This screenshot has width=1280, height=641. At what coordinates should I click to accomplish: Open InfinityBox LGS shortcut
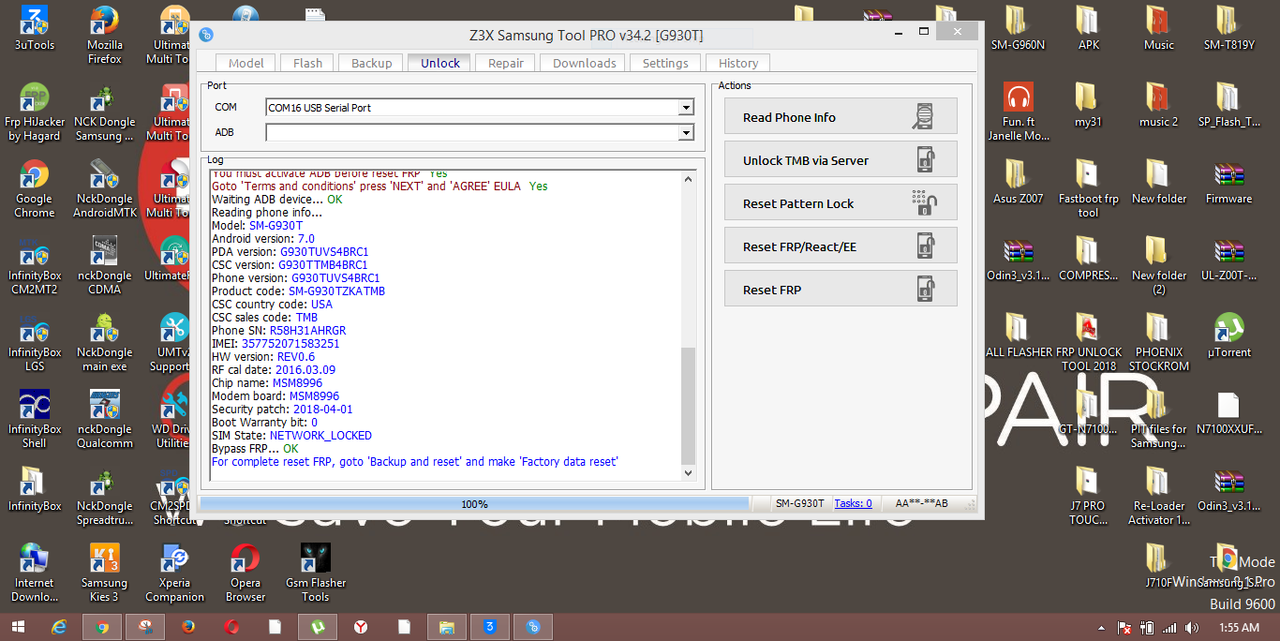pos(35,343)
